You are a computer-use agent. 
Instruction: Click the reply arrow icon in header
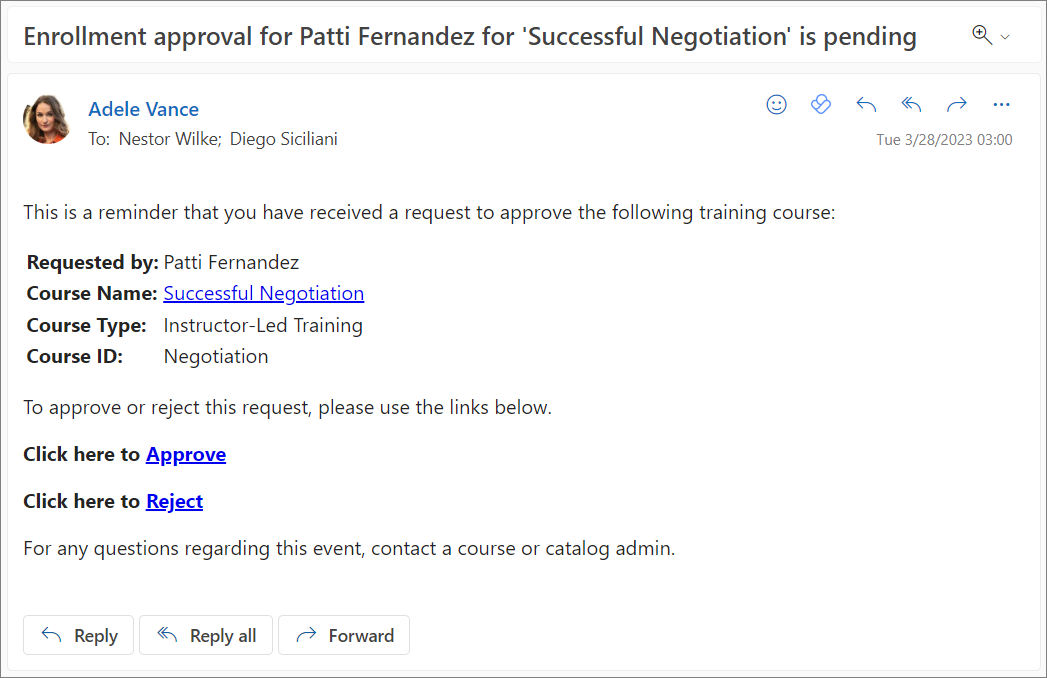click(866, 105)
